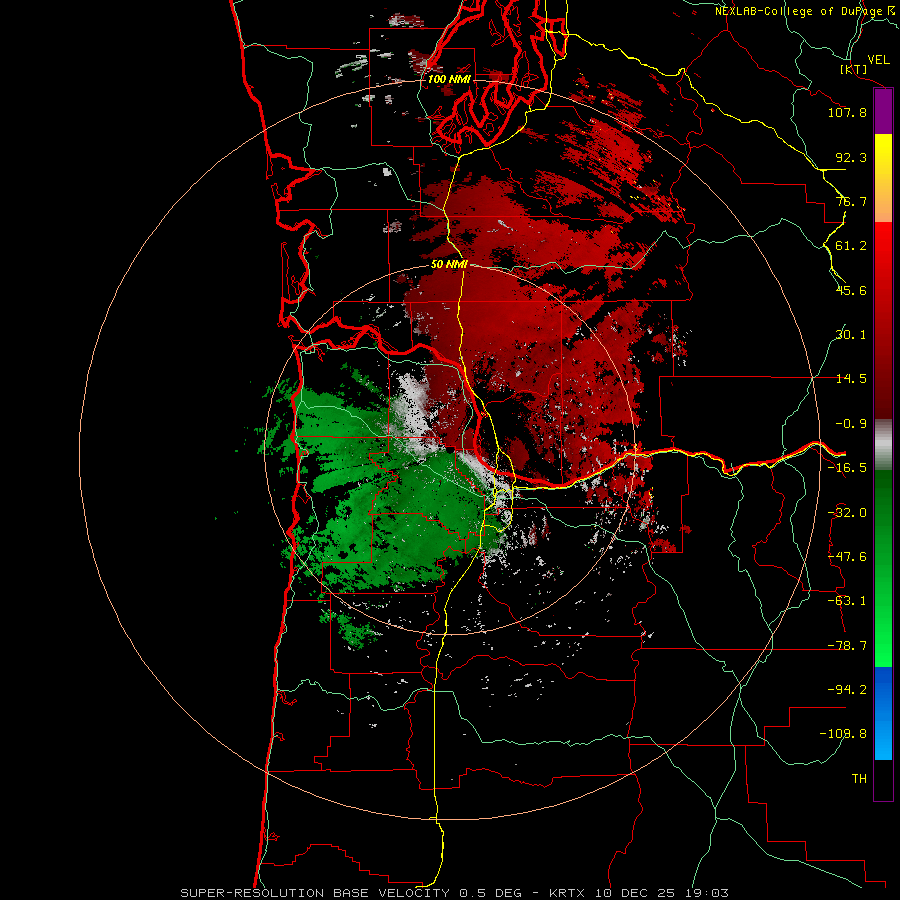Click the [KT] units label
This screenshot has width=900, height=900.
853,69
